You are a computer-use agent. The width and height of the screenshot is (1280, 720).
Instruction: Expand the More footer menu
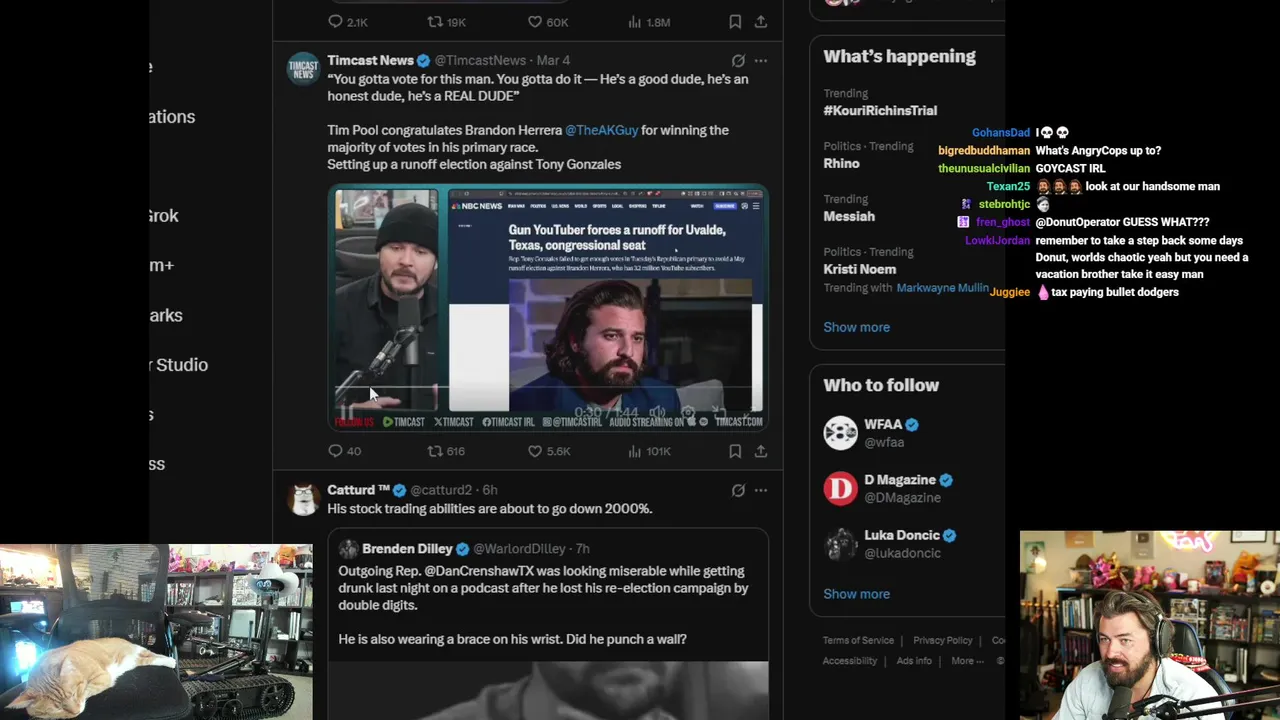tap(966, 661)
